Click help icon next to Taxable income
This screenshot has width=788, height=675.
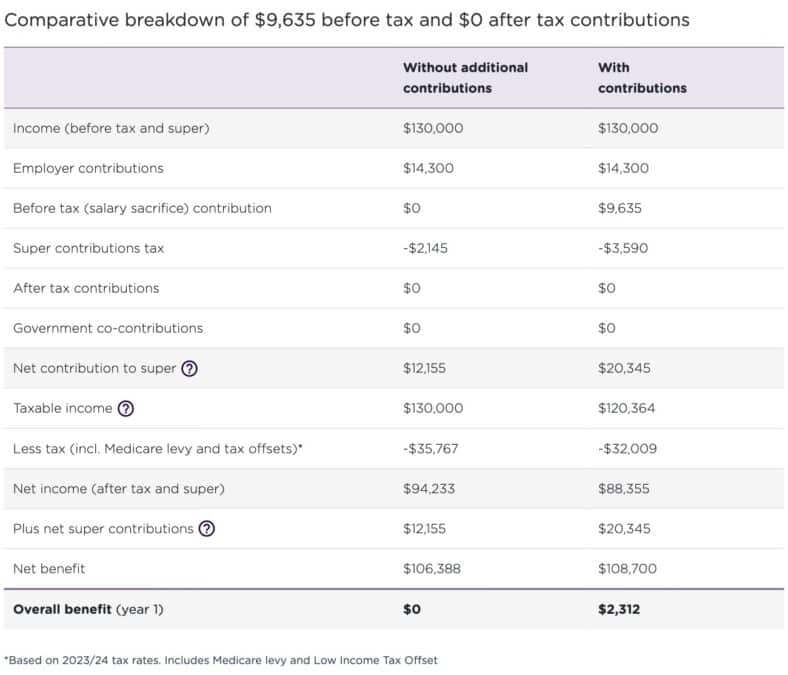[x=126, y=408]
